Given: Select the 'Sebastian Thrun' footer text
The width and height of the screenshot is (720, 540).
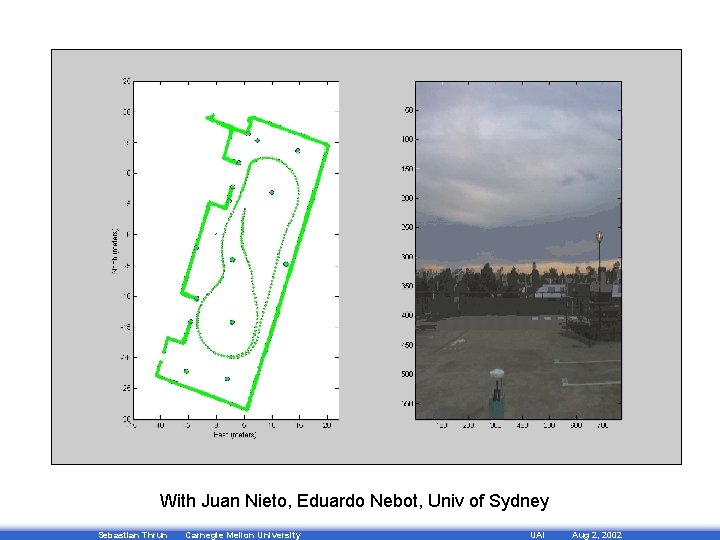Looking at the screenshot, I should click(133, 535).
